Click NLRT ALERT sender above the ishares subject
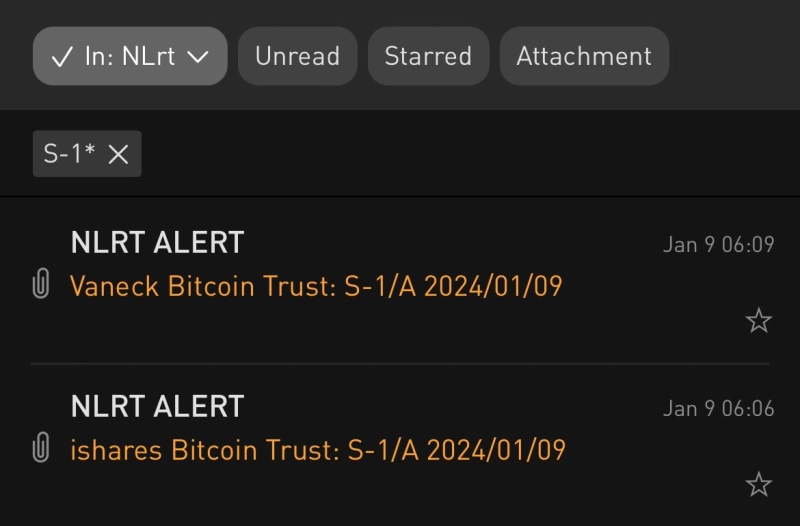 (x=157, y=406)
